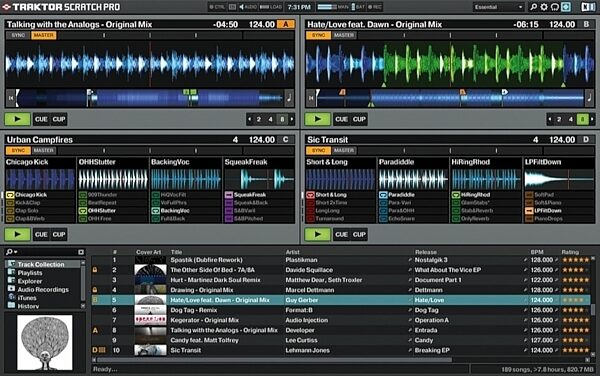
Task: Sort by the Title column header
Action: 176,252
